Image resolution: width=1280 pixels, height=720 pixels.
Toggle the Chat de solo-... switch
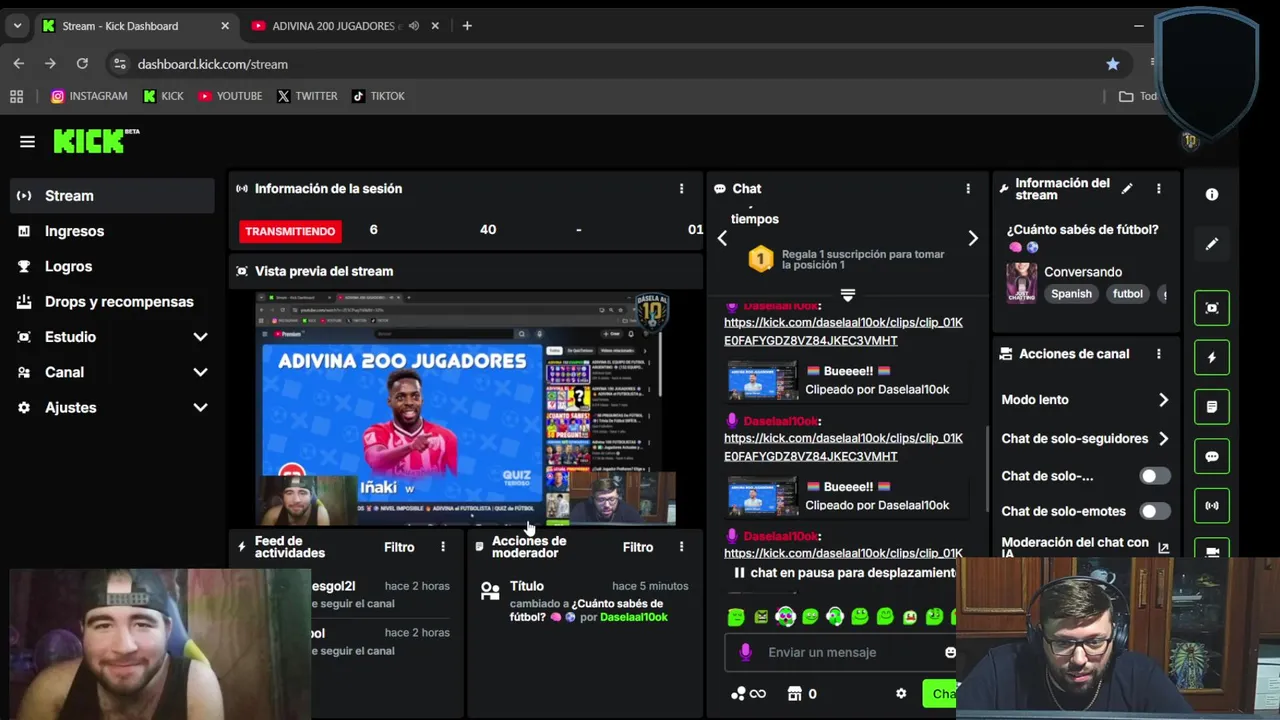[x=1155, y=476]
